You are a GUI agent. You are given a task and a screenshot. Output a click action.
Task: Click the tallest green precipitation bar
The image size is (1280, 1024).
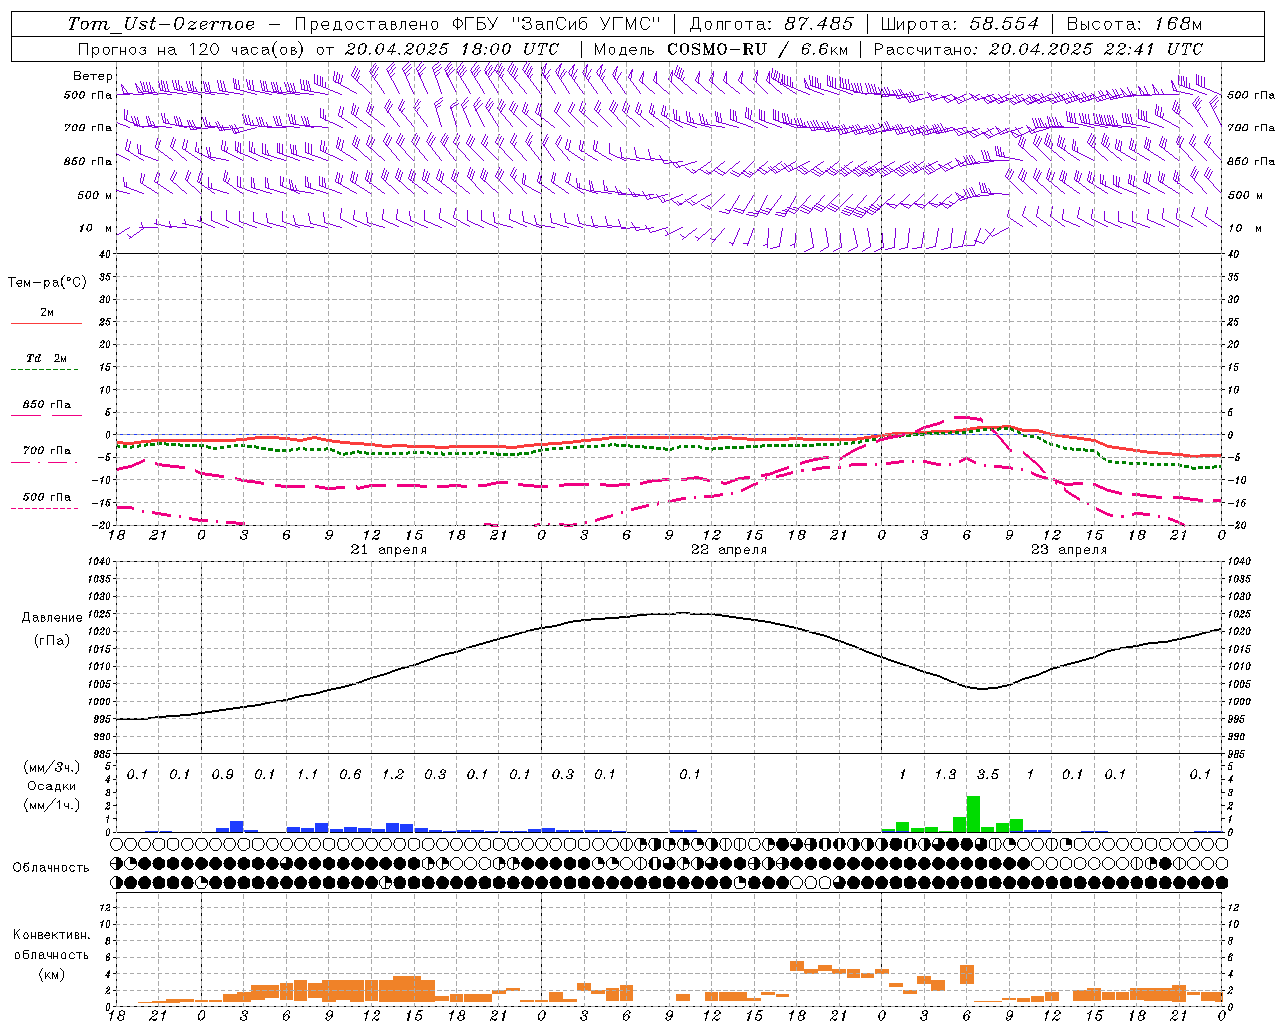(973, 814)
